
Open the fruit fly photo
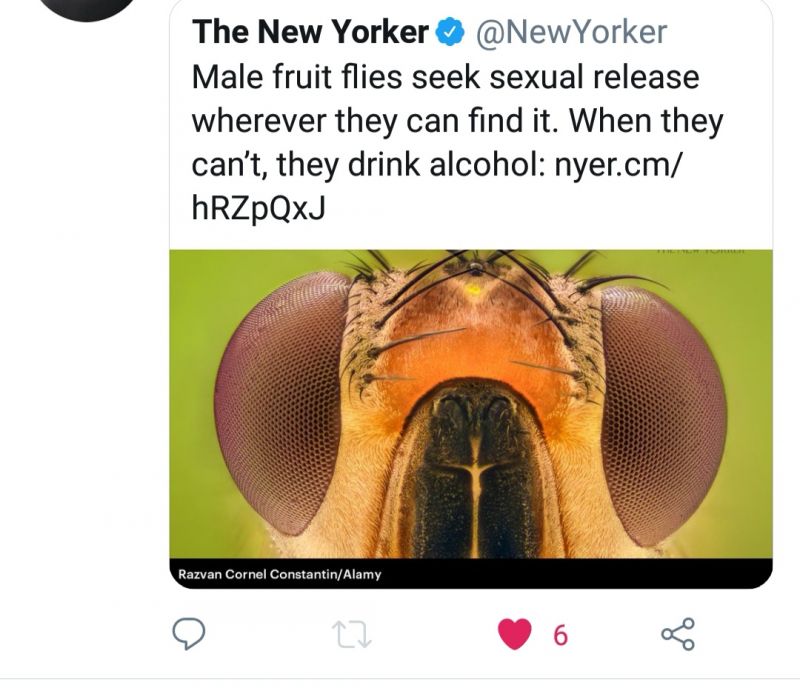pyautogui.click(x=471, y=404)
